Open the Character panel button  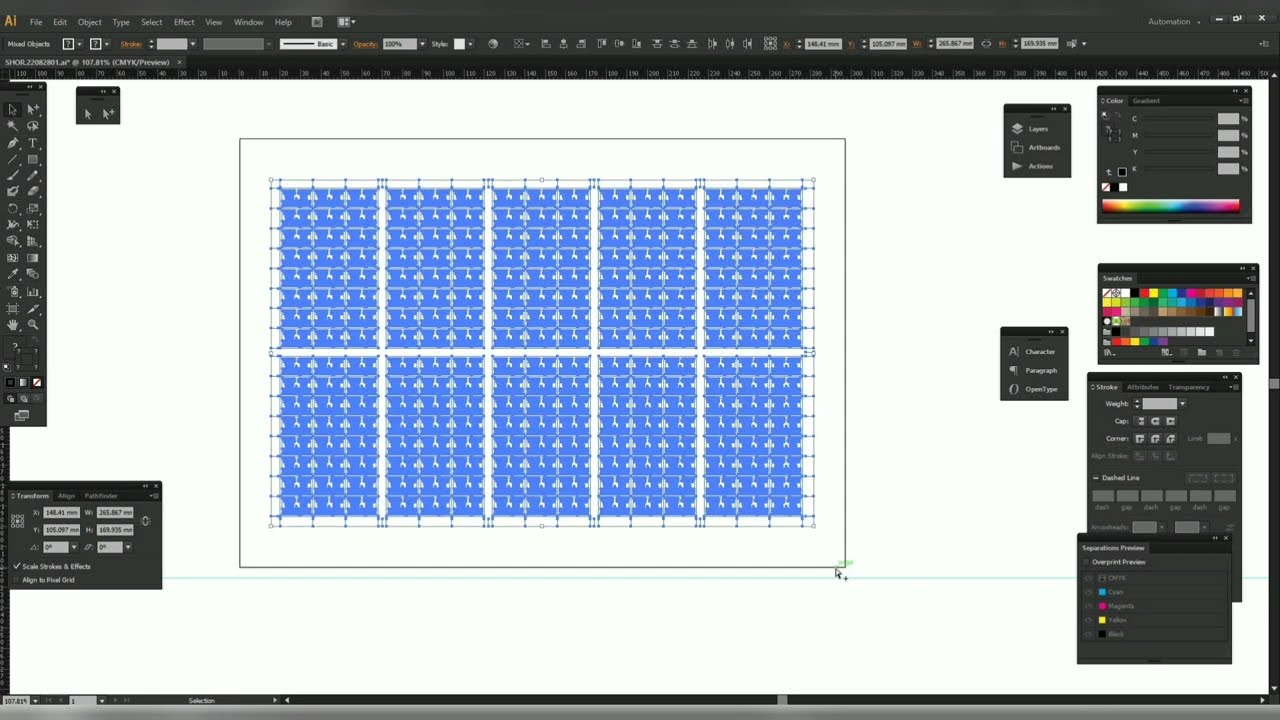click(x=1034, y=352)
